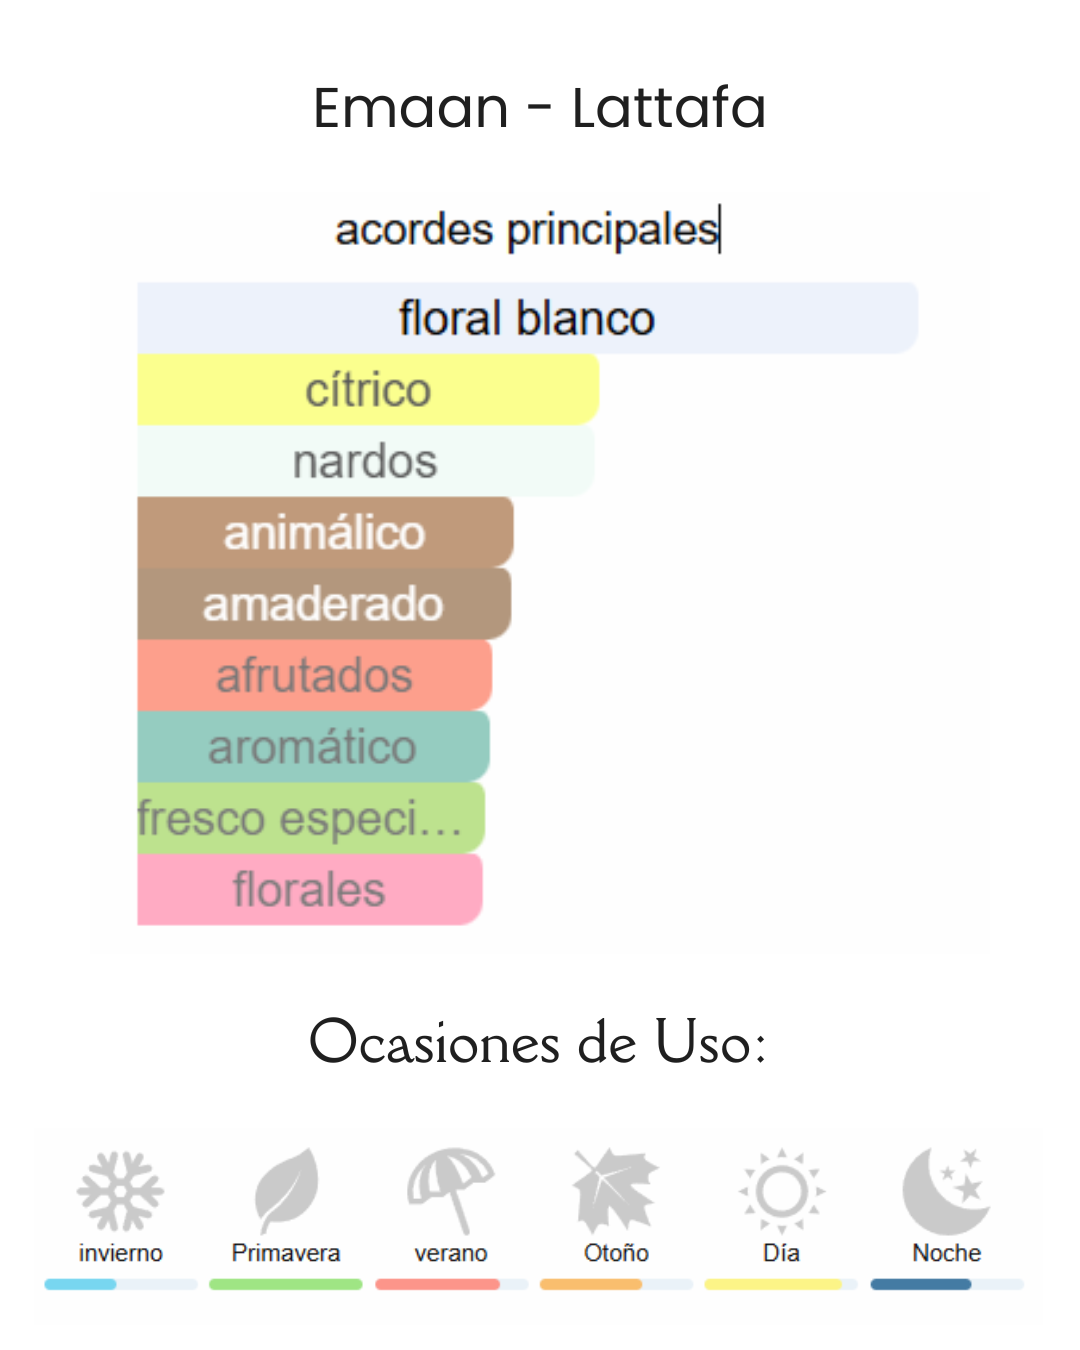Select the floral blanco accord bar
Image resolution: width=1080 pixels, height=1350 pixels.
(527, 318)
